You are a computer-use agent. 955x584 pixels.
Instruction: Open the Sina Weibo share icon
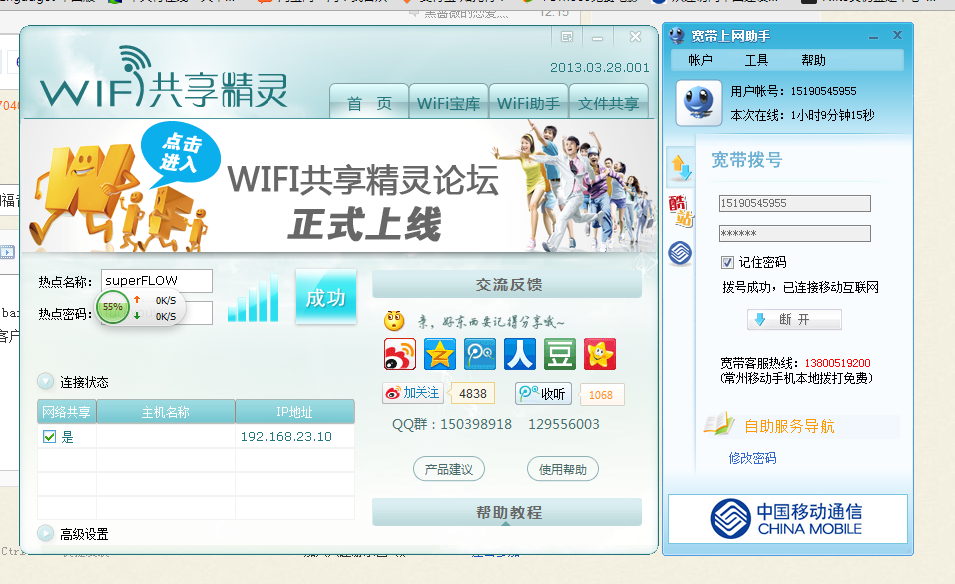[x=400, y=354]
